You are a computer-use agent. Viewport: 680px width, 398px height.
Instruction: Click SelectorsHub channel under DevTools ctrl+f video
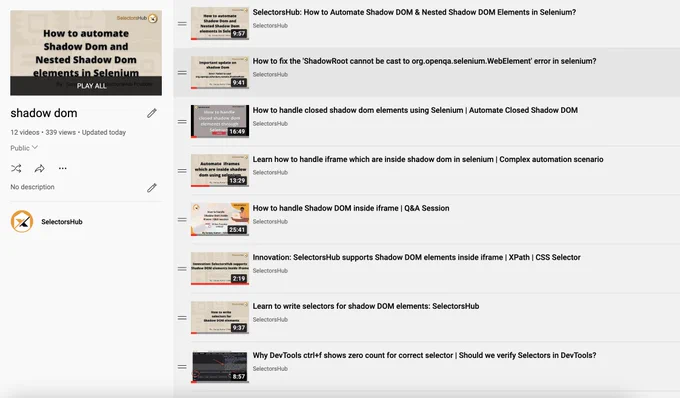(270, 369)
